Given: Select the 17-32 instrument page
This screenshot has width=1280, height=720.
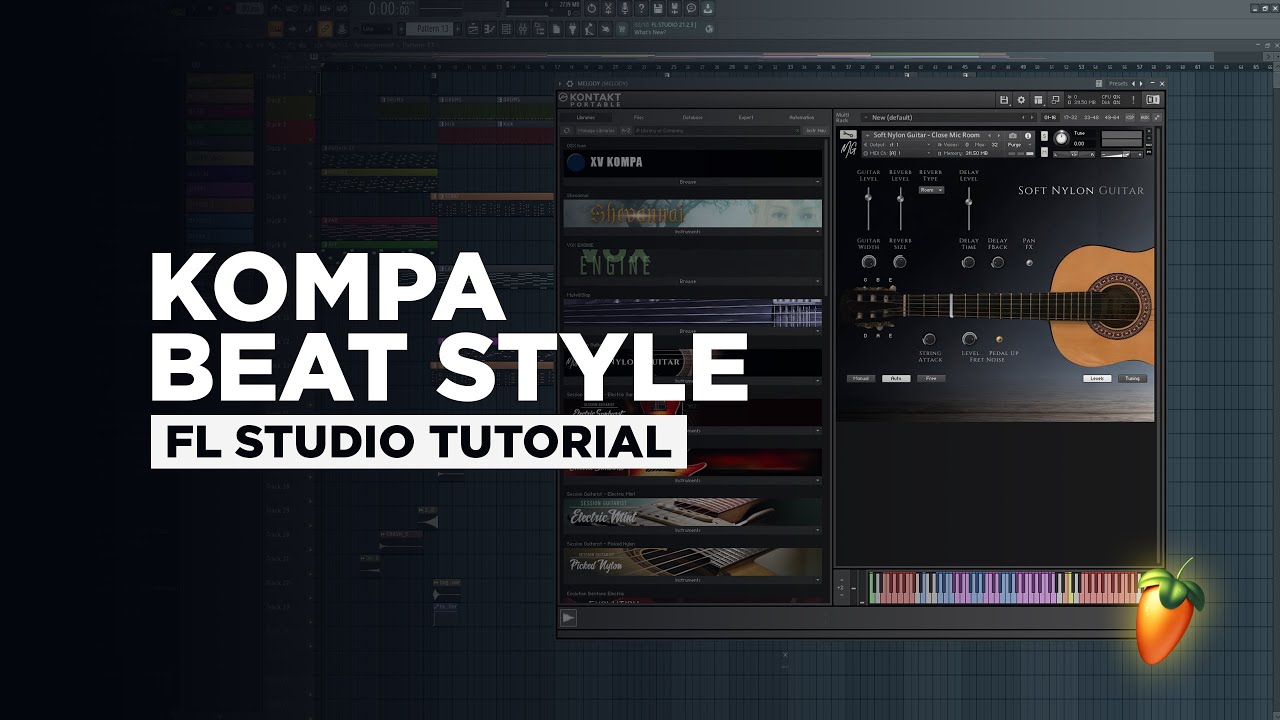Looking at the screenshot, I should [1070, 117].
